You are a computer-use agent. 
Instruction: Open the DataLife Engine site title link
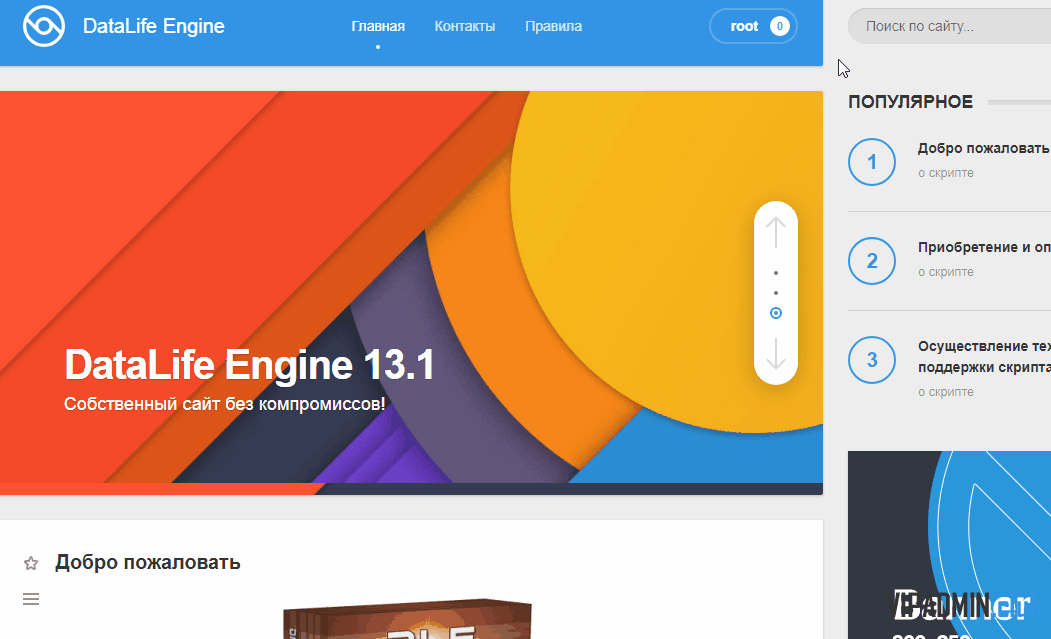point(153,26)
